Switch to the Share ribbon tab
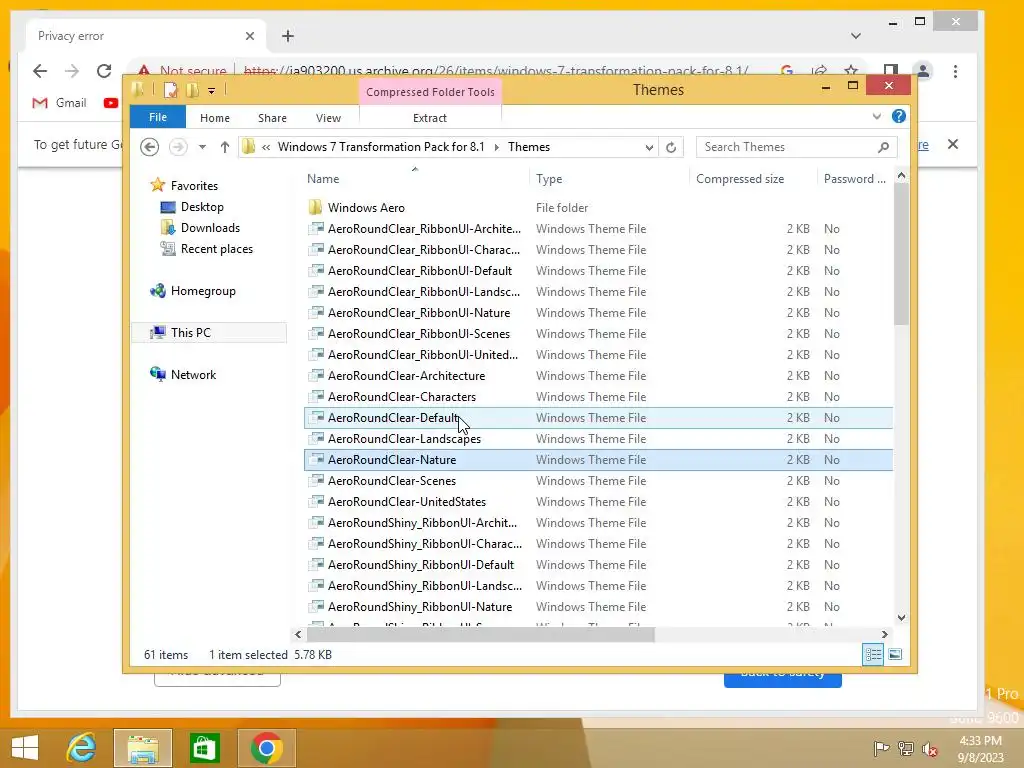 point(272,118)
